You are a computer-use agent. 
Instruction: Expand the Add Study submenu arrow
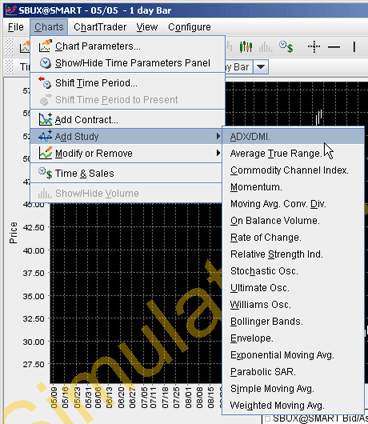(218, 136)
